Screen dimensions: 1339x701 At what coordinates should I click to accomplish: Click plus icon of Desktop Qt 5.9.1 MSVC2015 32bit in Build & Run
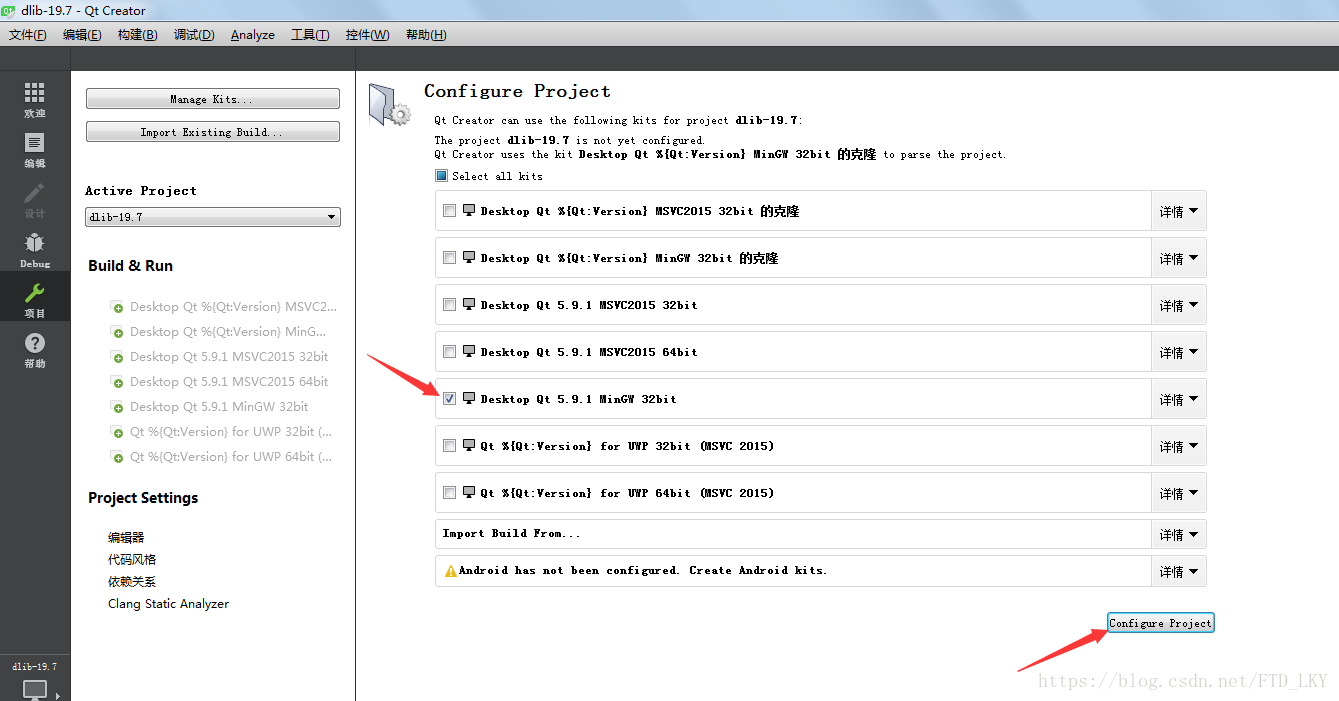tap(118, 357)
